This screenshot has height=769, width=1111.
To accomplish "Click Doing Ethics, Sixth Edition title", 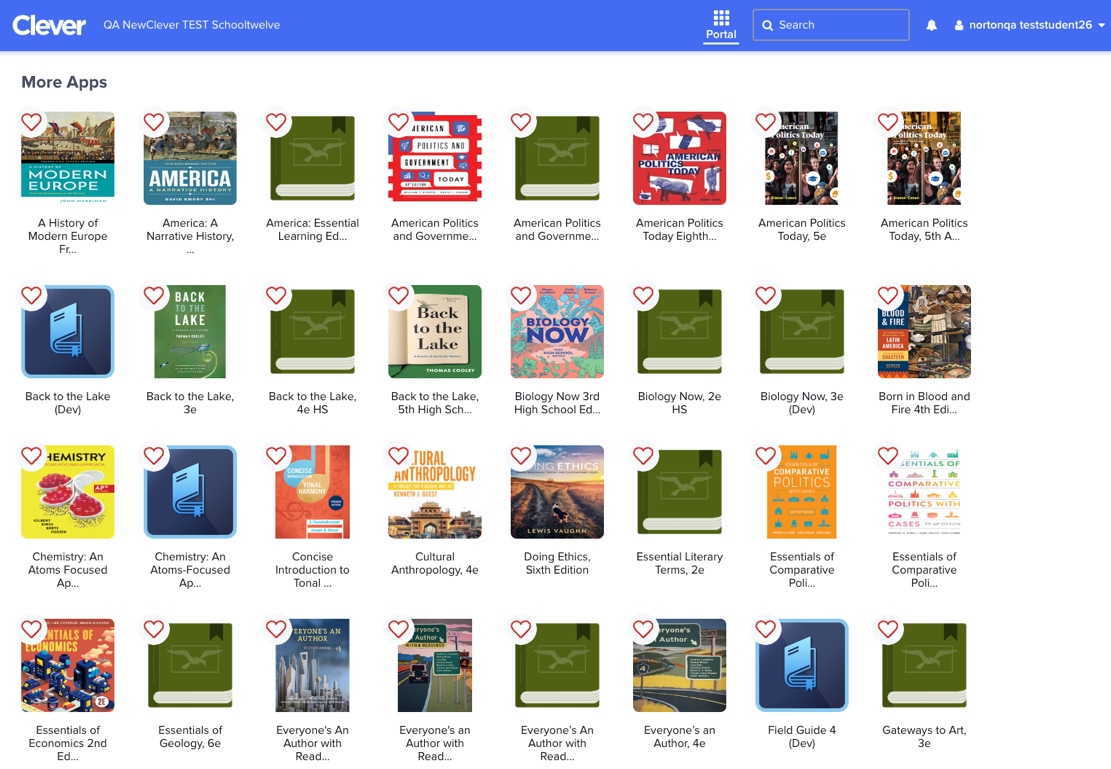I will pyautogui.click(x=557, y=563).
